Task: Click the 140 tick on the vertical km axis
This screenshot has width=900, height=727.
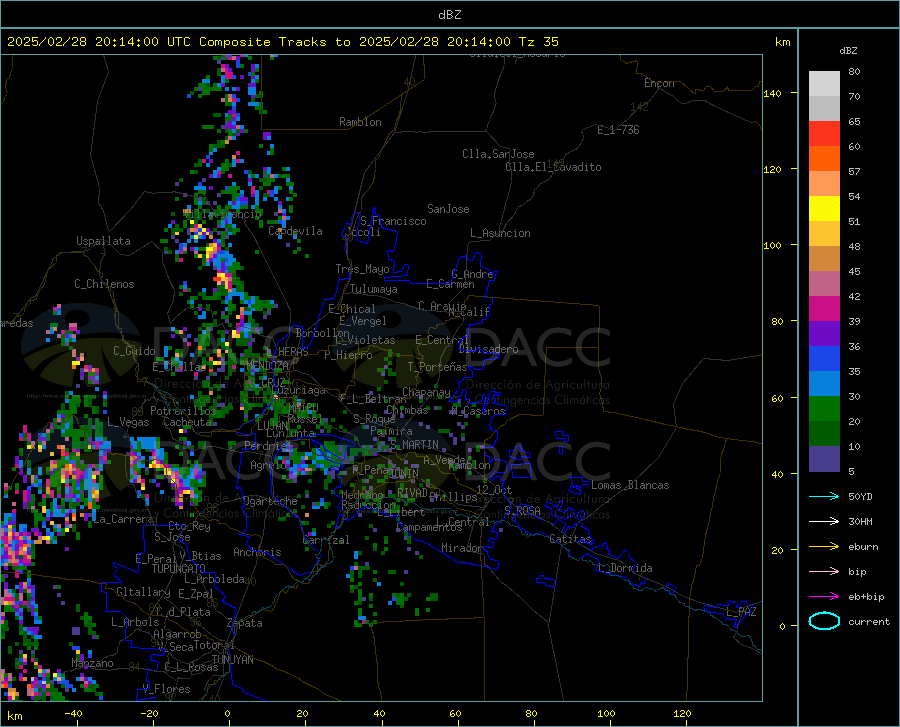Action: pyautogui.click(x=773, y=94)
